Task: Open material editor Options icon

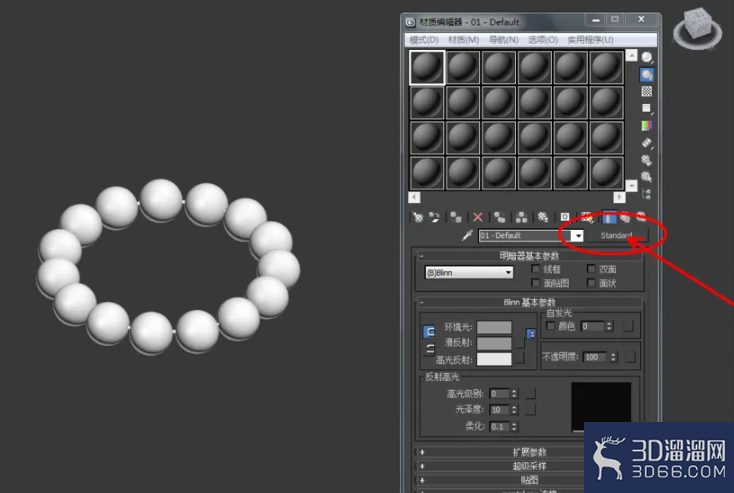Action: pyautogui.click(x=647, y=160)
